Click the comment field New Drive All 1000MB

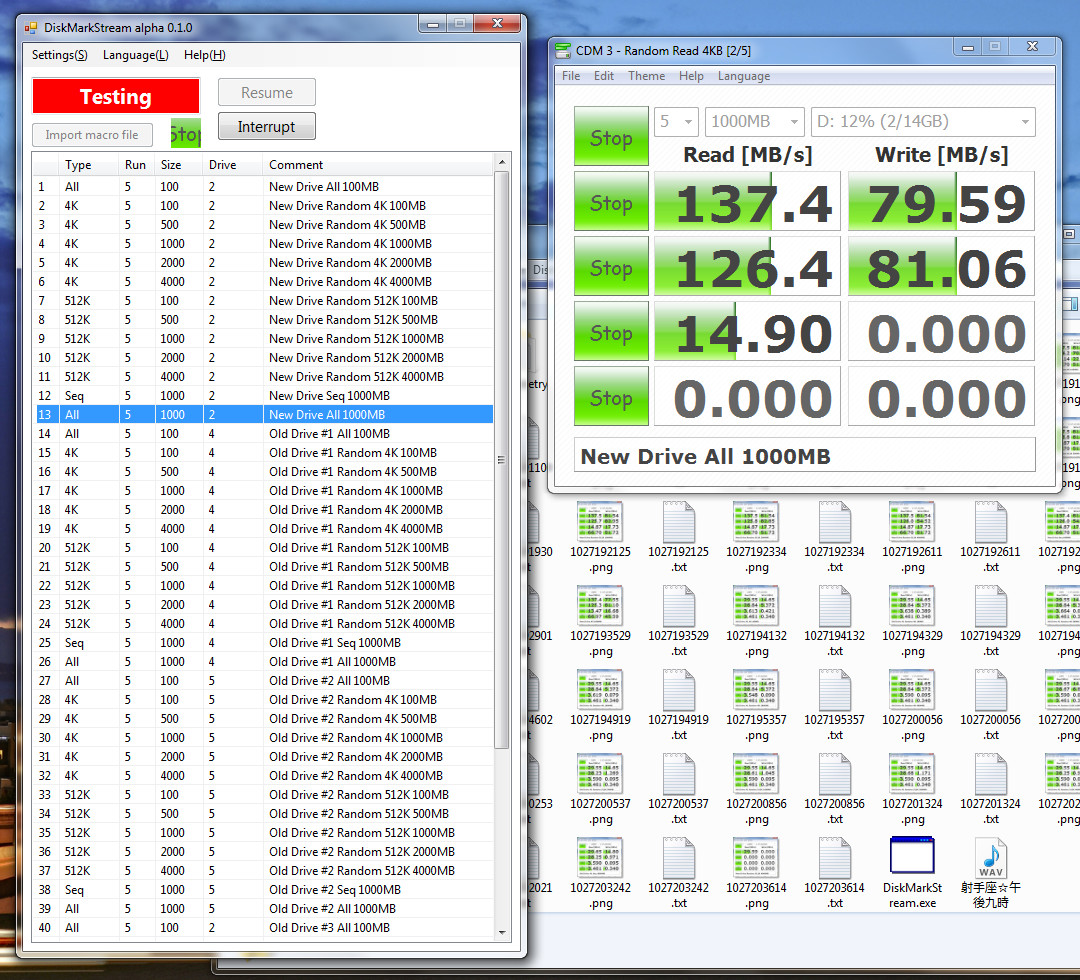point(804,455)
